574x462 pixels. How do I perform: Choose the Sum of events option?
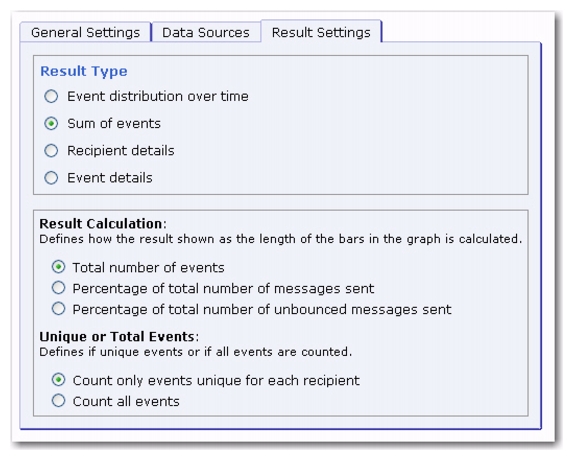51,124
